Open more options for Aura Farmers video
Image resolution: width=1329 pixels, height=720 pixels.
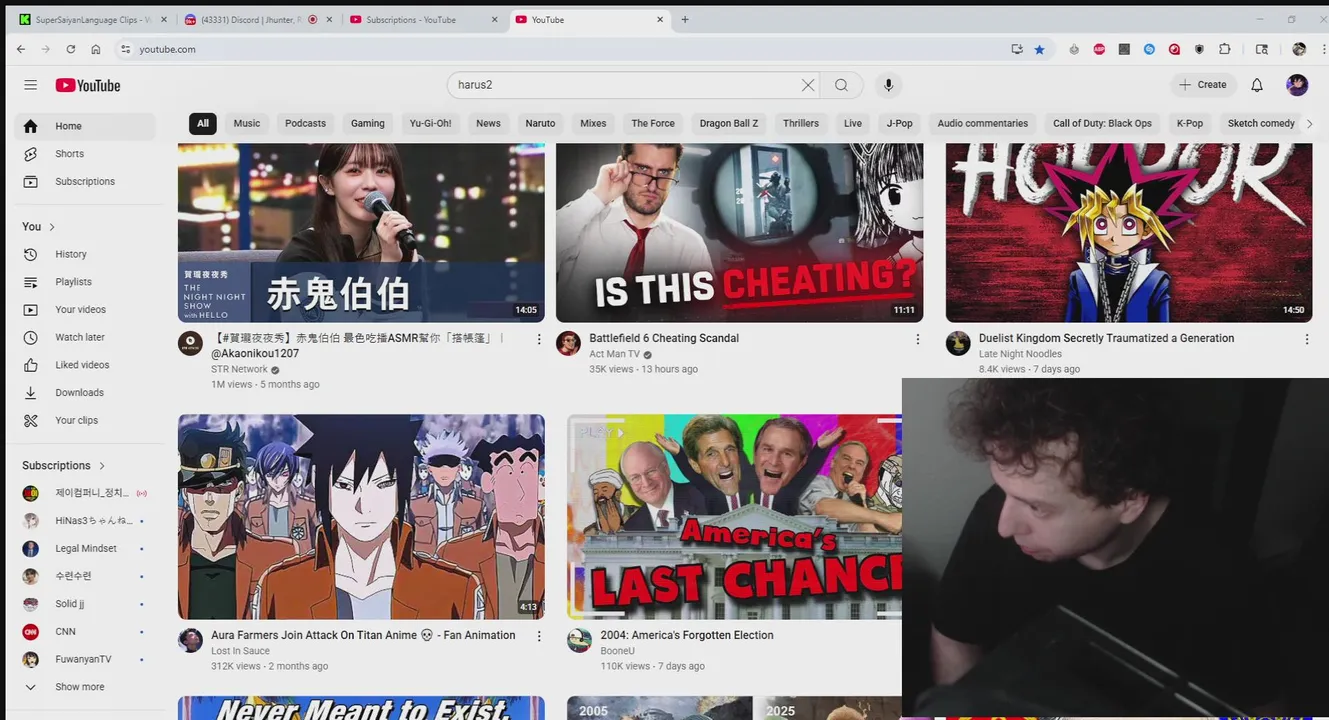tap(539, 636)
